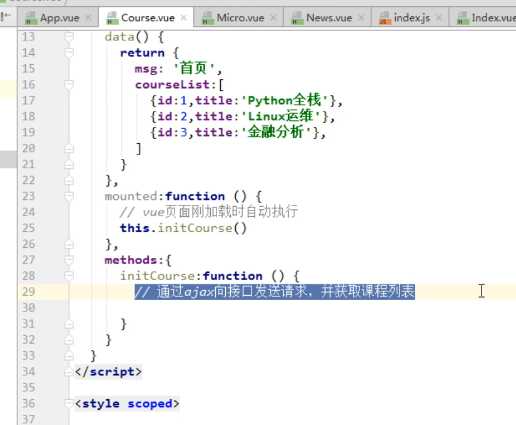Click the courseList property name
The height and width of the screenshot is (425, 516).
(172, 84)
